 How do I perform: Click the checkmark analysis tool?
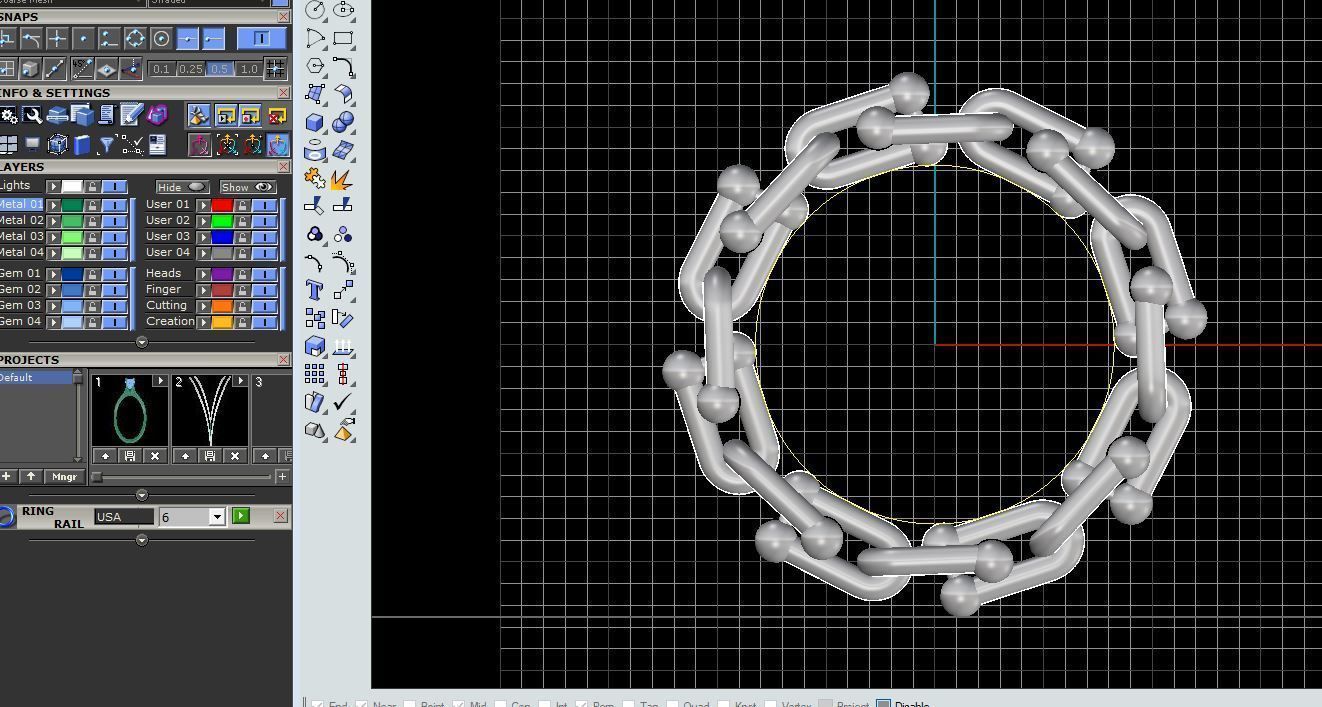[x=343, y=402]
